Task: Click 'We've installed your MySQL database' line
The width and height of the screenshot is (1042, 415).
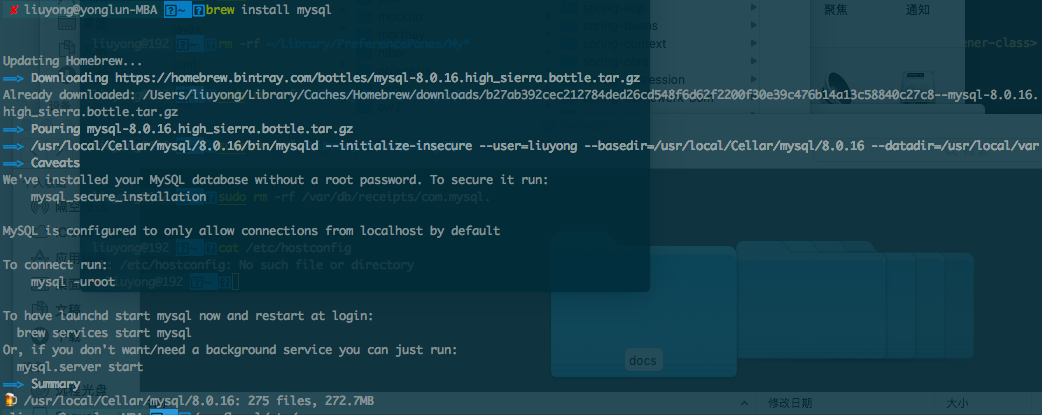Action: (x=276, y=180)
